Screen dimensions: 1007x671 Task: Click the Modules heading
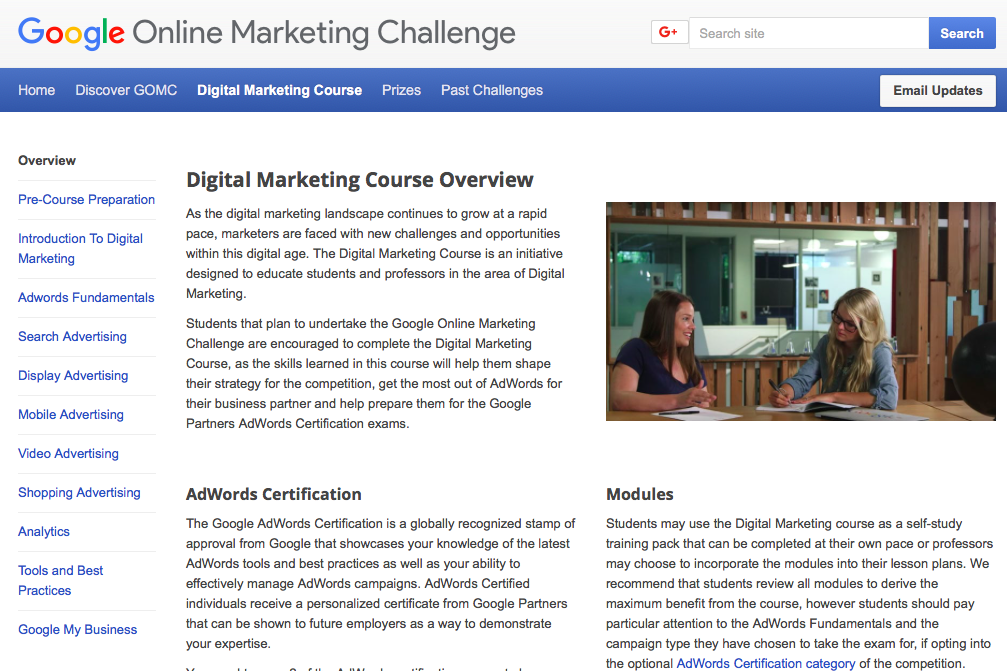pyautogui.click(x=640, y=494)
